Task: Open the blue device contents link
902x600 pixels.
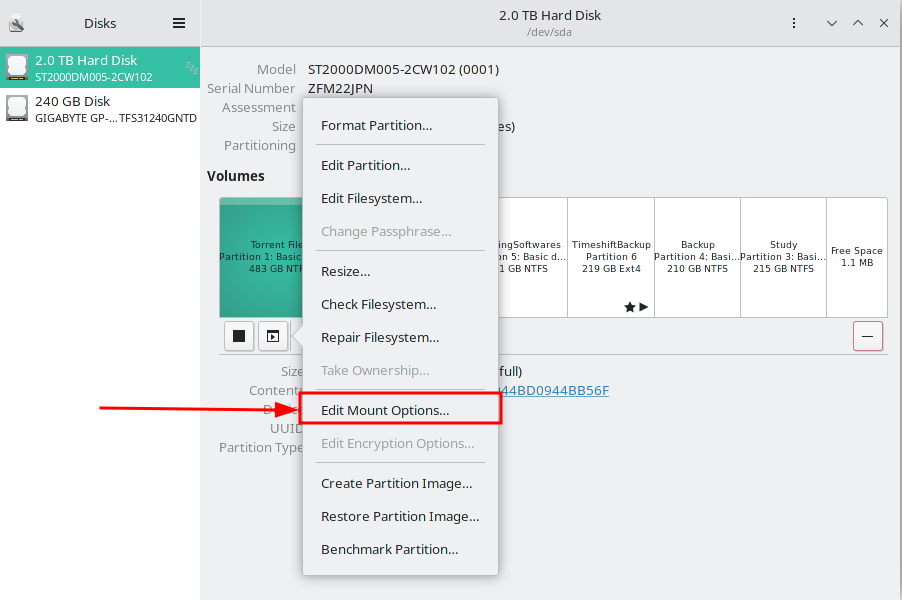Action: pos(560,390)
